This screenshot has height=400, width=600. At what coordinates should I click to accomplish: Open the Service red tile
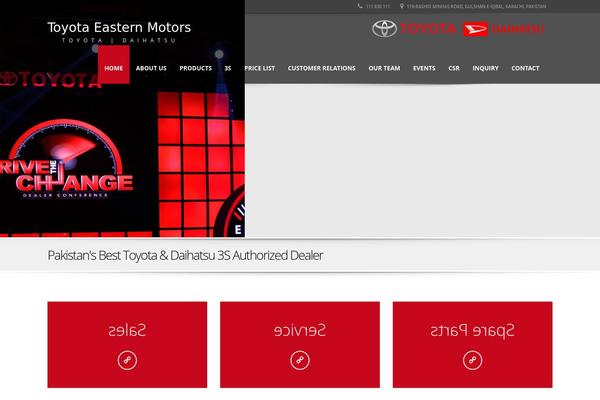[300, 344]
